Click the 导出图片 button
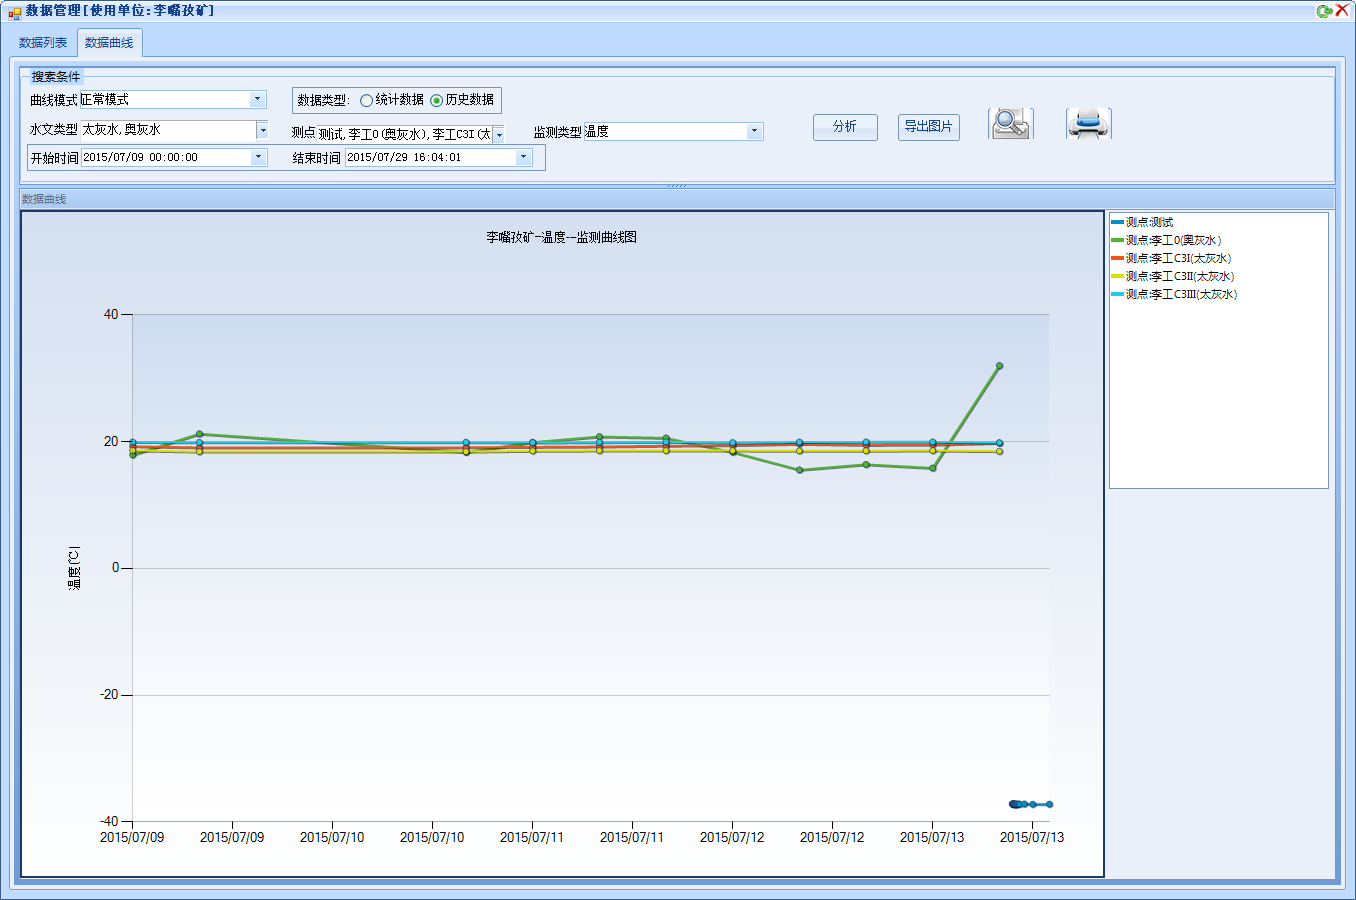This screenshot has height=900, width=1356. click(928, 127)
